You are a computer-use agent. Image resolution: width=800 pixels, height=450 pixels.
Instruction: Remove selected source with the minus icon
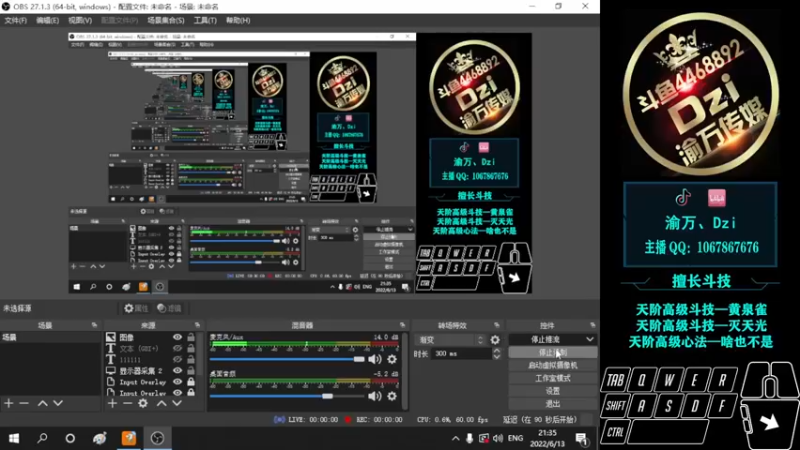pos(128,404)
